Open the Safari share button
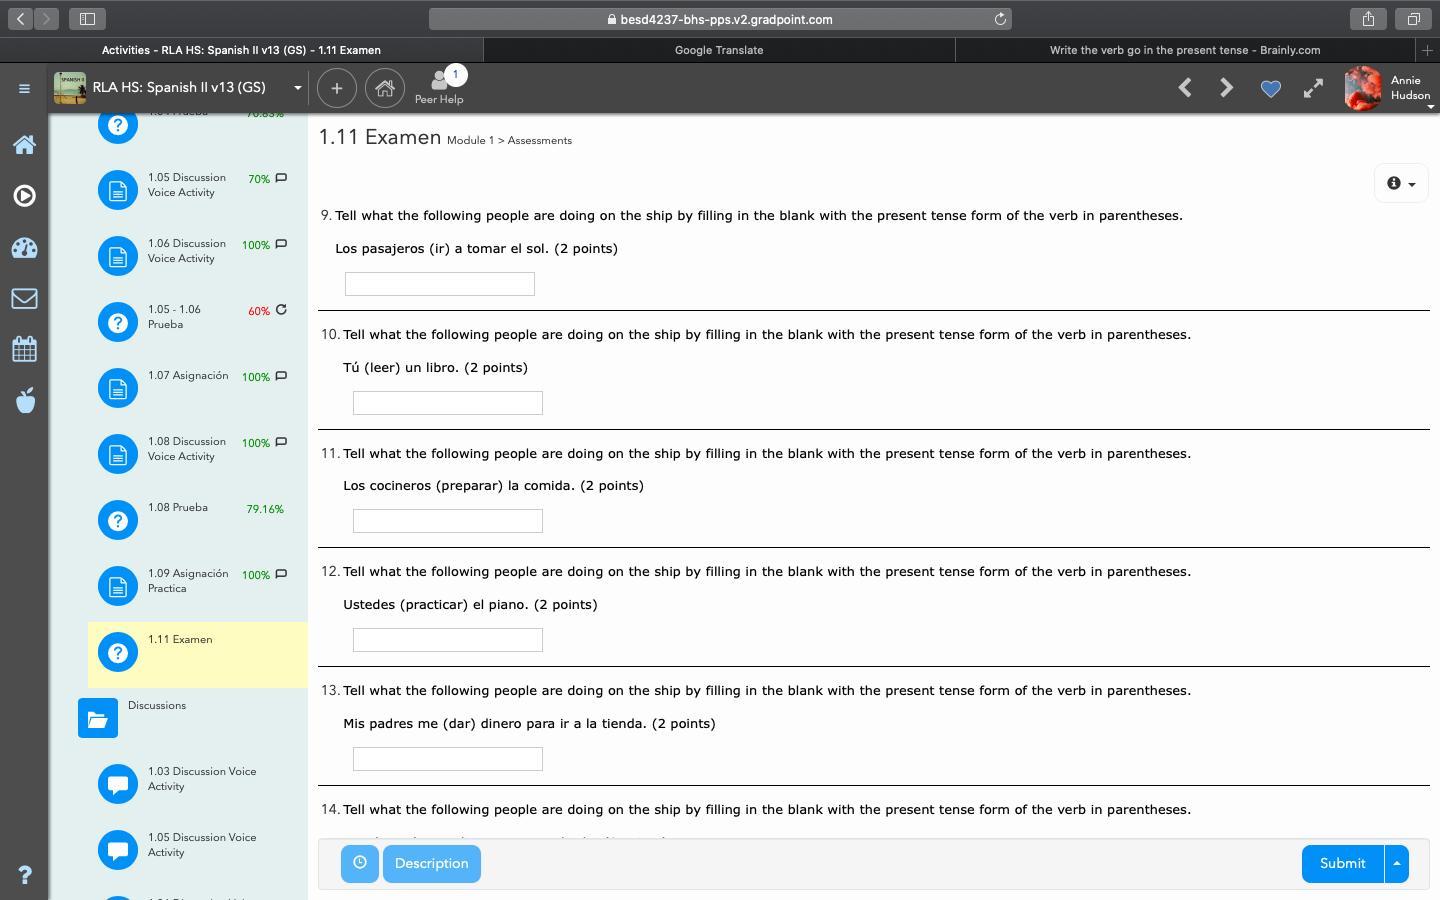The width and height of the screenshot is (1440, 900). tap(1368, 19)
